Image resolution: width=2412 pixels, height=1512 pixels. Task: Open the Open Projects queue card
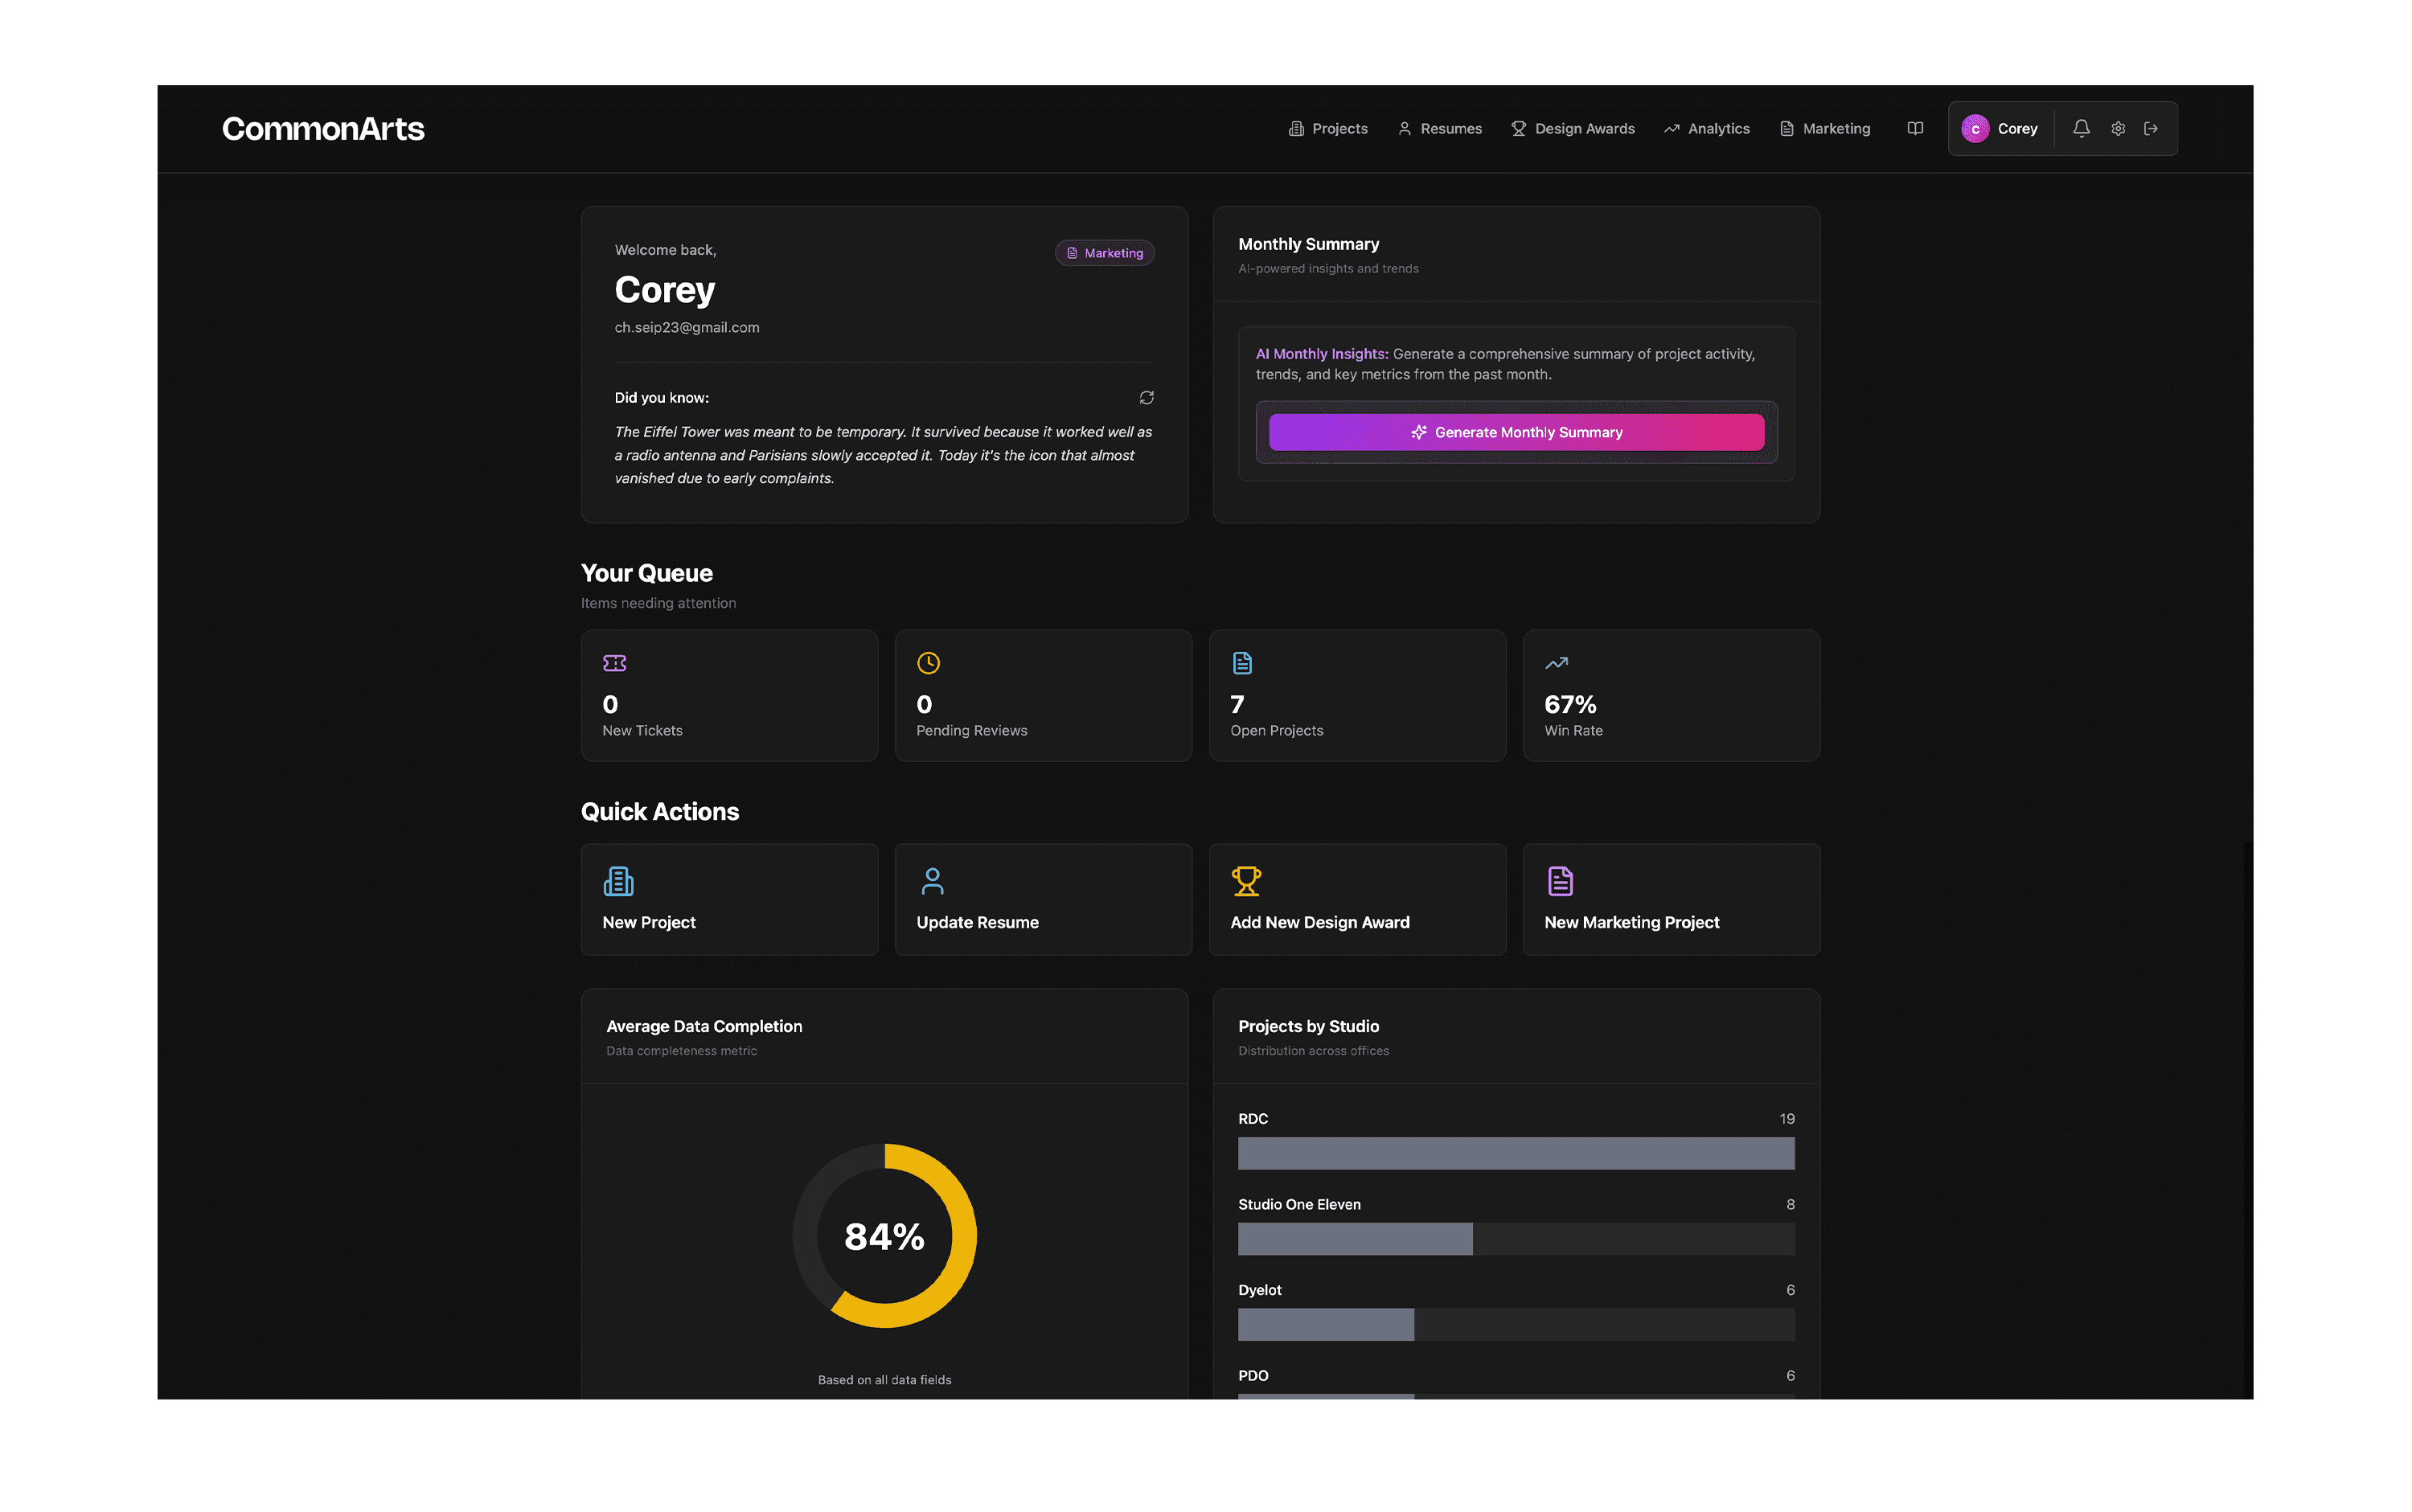(x=1356, y=695)
